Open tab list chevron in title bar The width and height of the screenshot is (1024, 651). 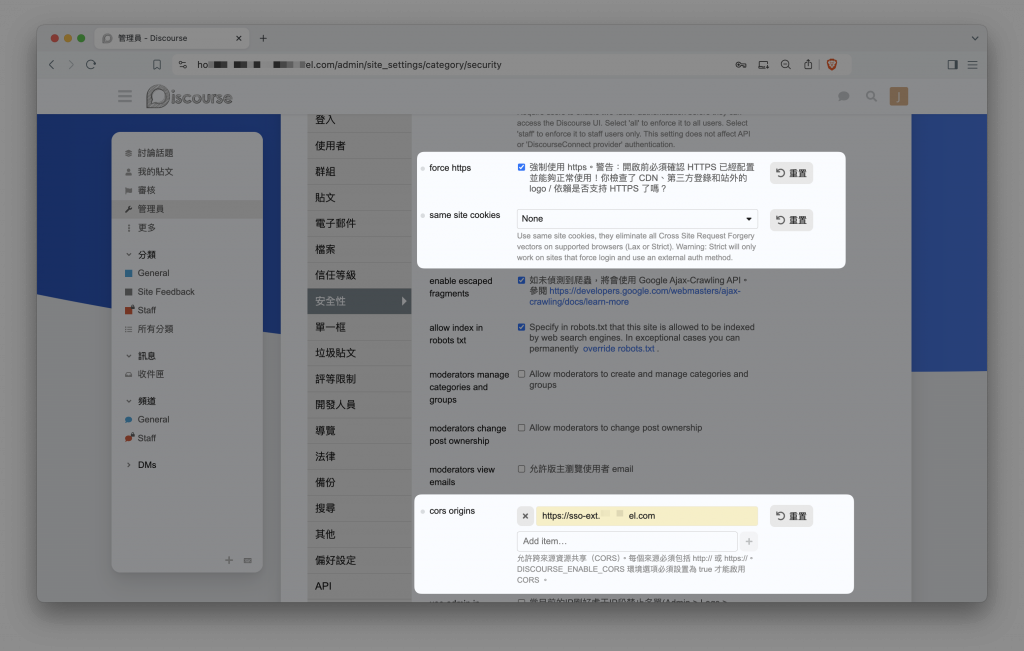click(x=974, y=38)
